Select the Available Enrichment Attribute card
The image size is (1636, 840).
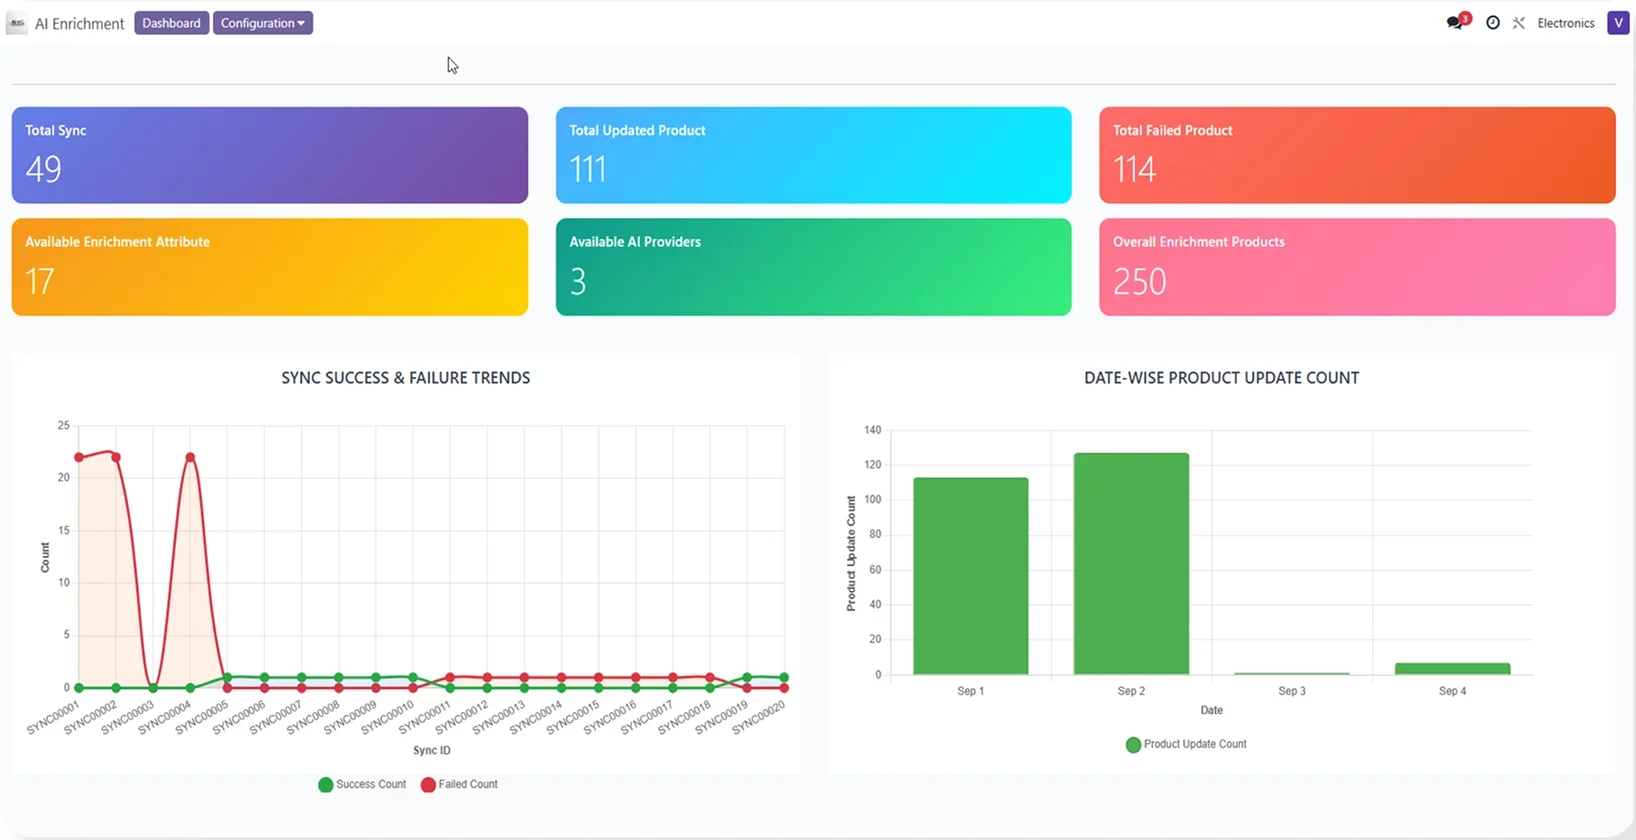(269, 267)
